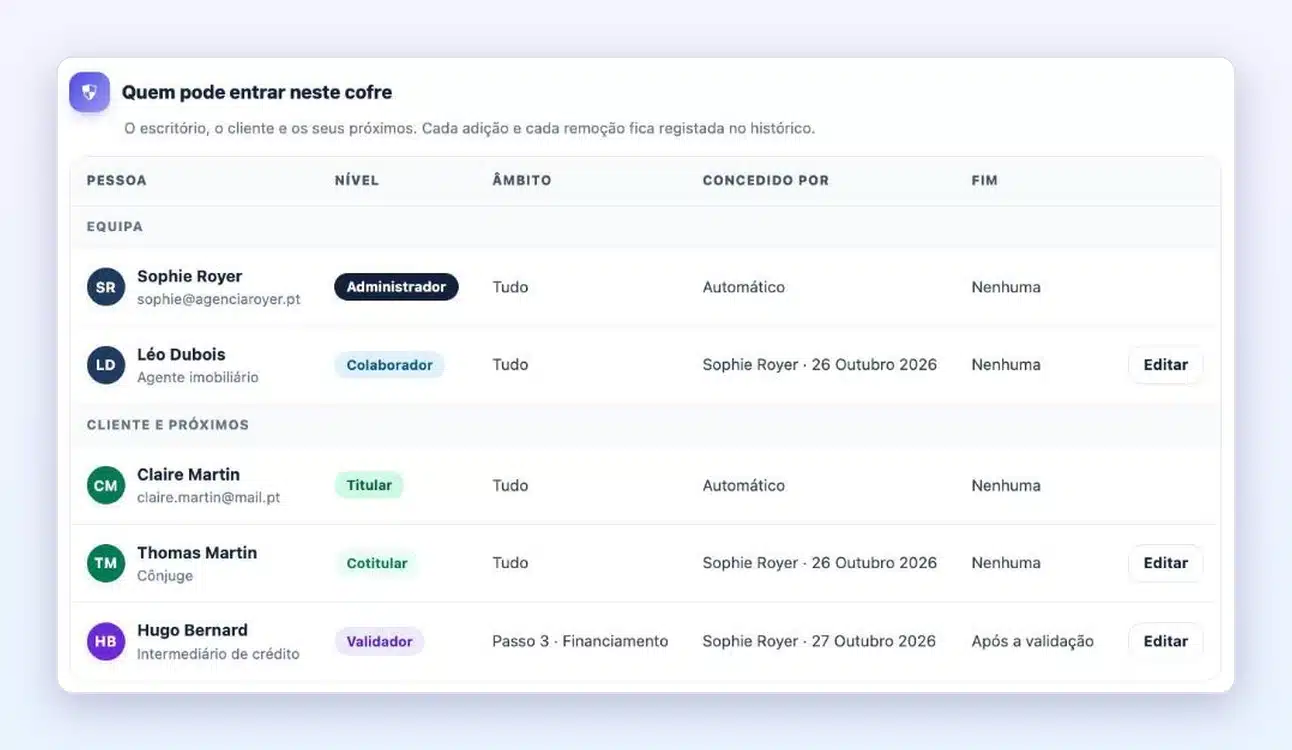Click Thomas Martin's TM avatar
1292x750 pixels.
click(x=105, y=563)
